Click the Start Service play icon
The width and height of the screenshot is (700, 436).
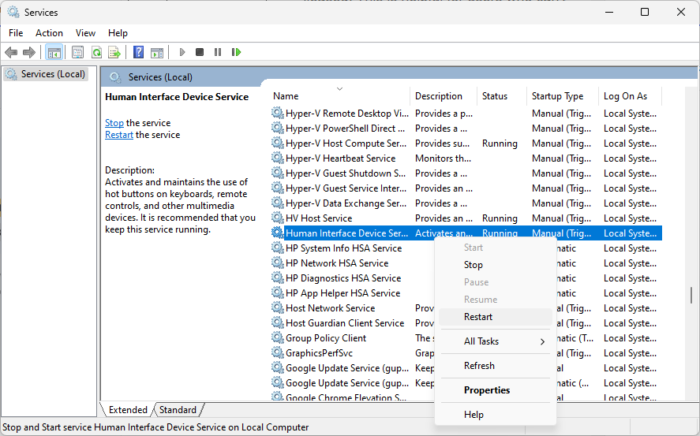click(182, 52)
